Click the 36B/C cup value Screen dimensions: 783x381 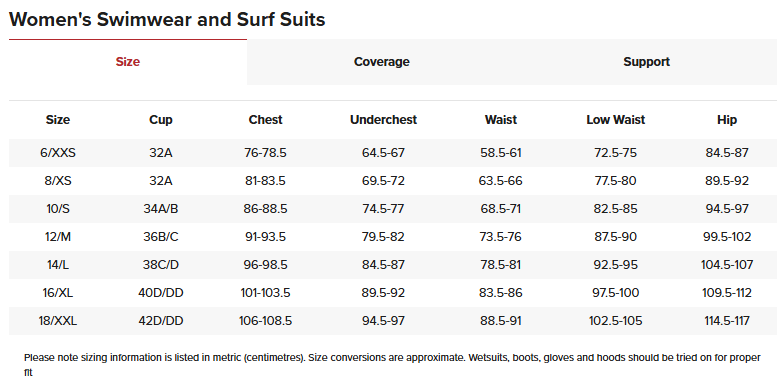pos(161,237)
